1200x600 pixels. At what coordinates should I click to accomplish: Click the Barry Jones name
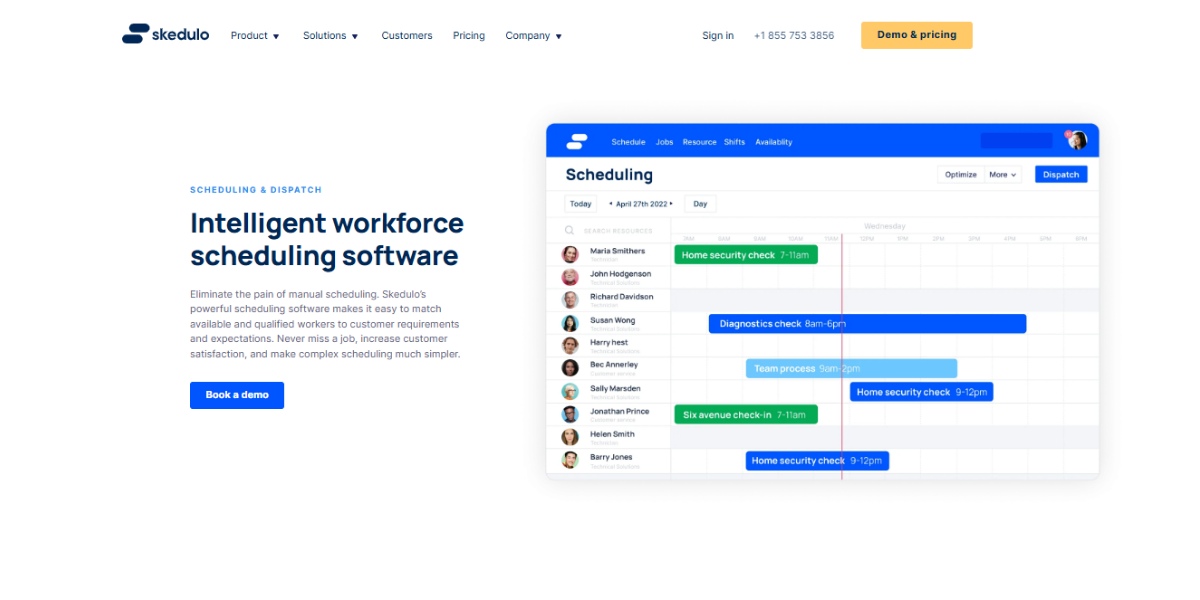[x=611, y=457]
